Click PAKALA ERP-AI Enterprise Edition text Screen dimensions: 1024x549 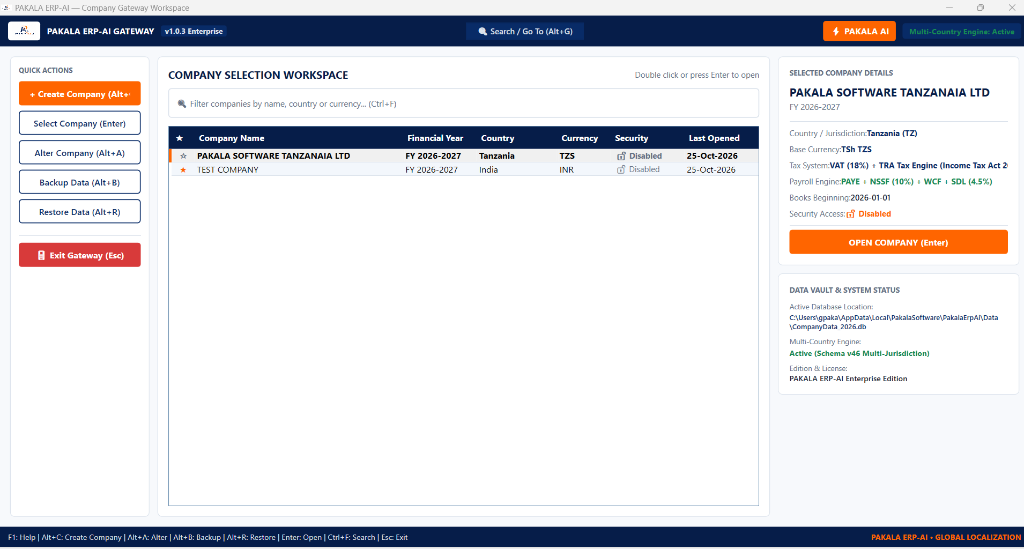(848, 379)
